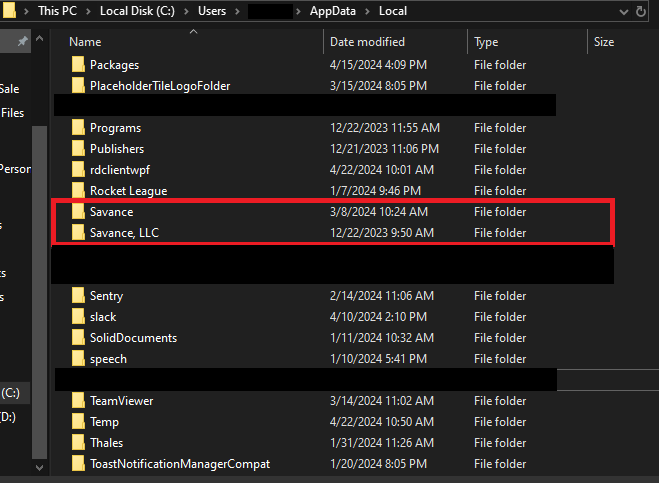Click the Savance folder icon
This screenshot has height=483, width=659.
tap(78, 212)
